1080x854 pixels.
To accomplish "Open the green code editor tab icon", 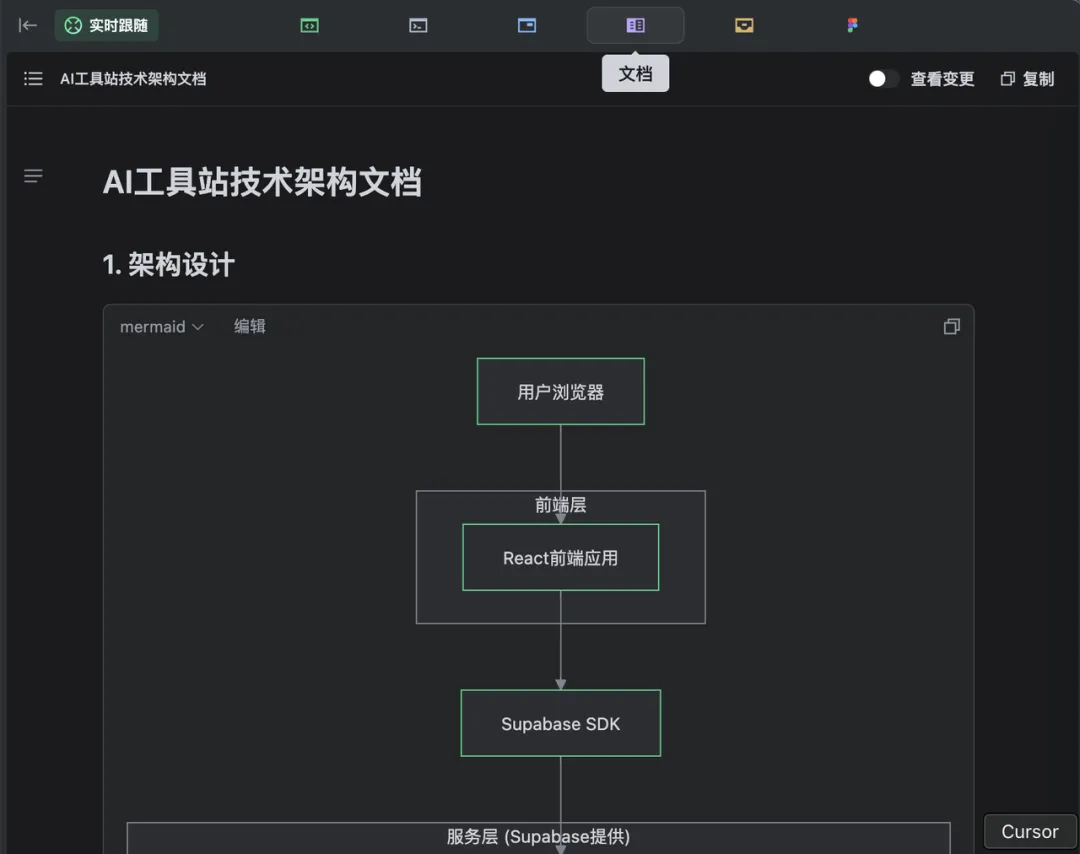I will pos(309,25).
